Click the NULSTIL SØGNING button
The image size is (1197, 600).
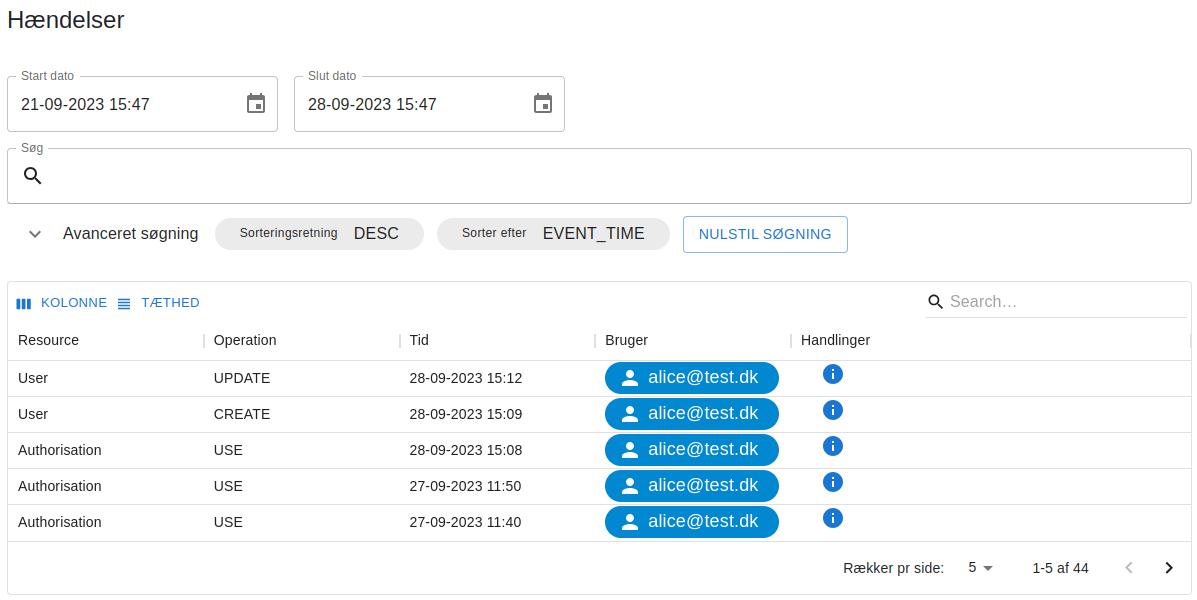765,234
